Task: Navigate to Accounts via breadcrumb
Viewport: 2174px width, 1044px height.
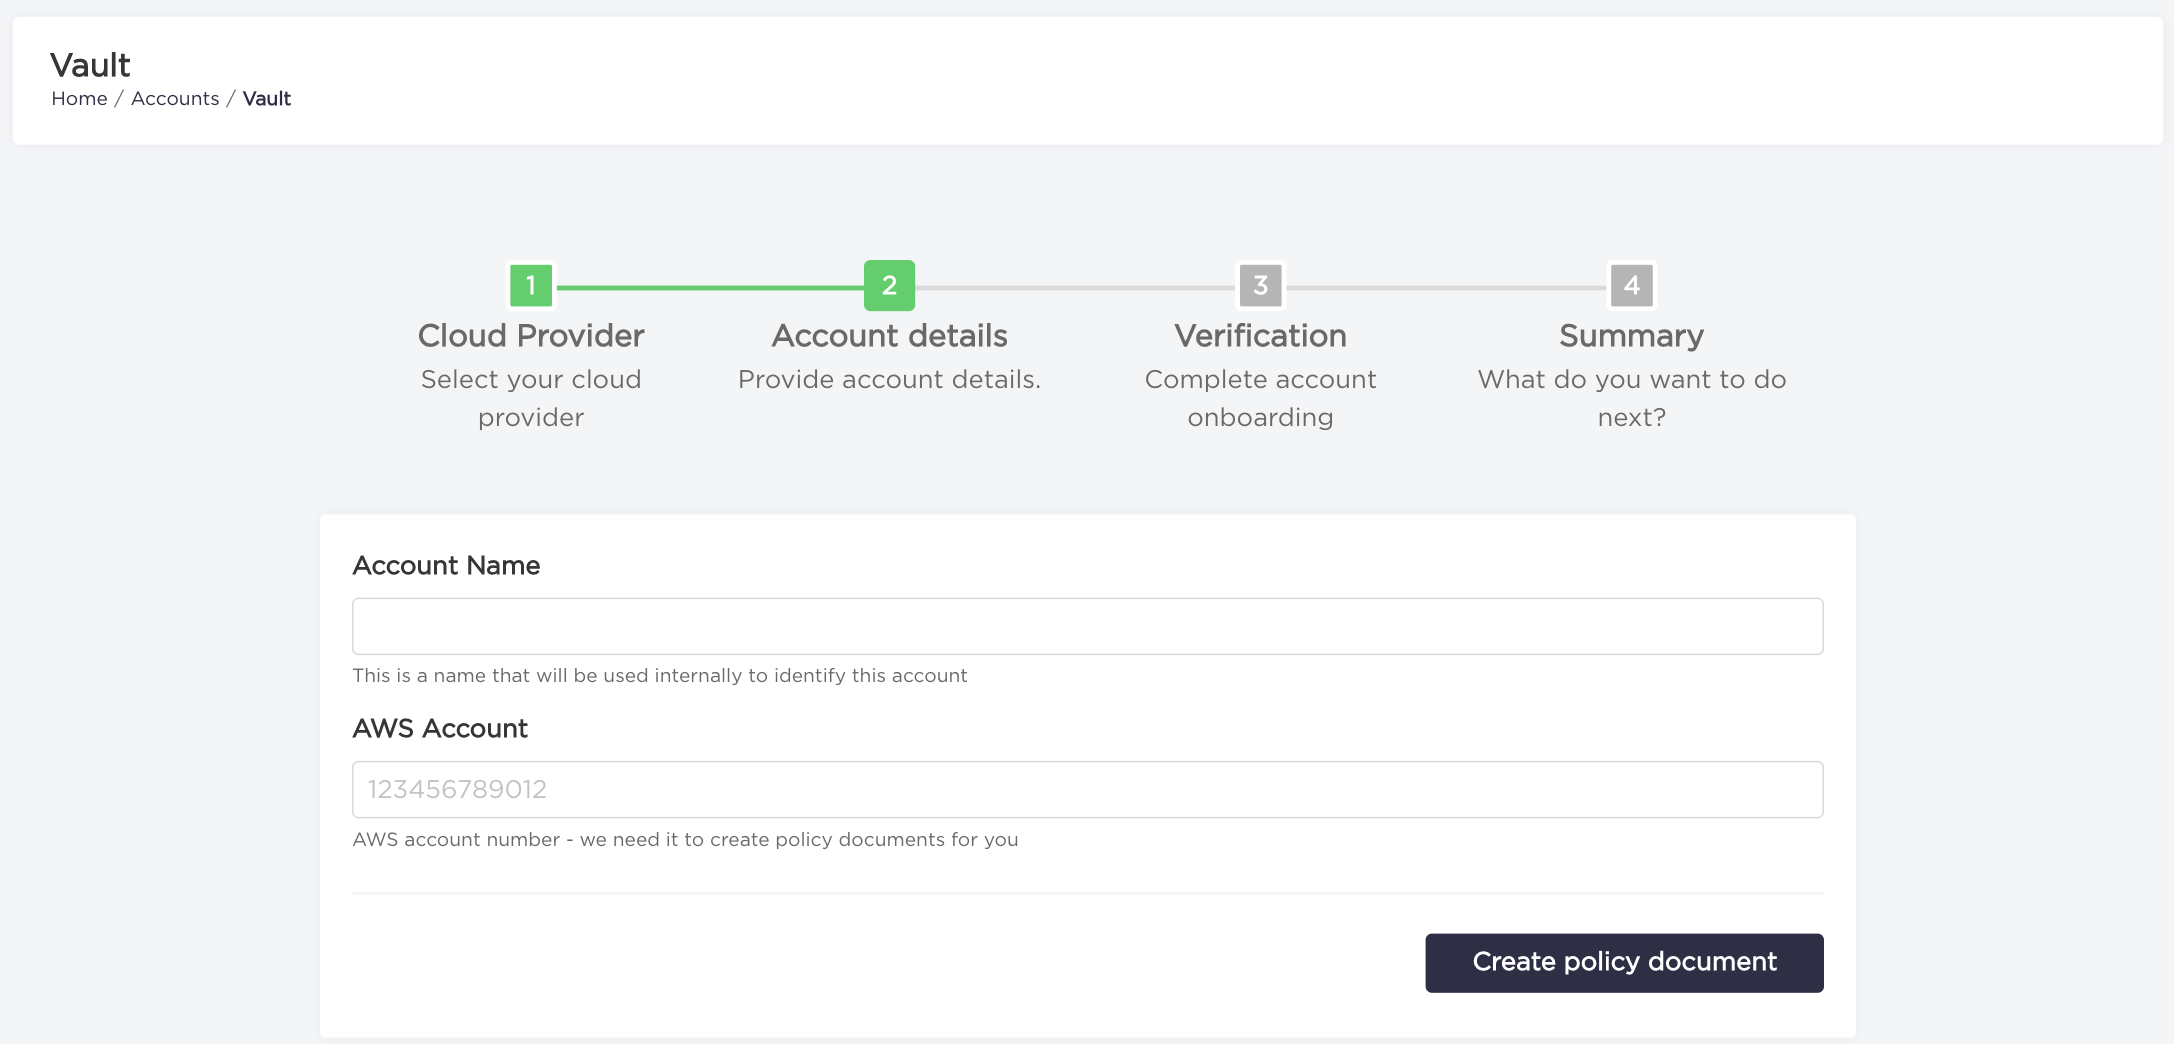Action: (x=175, y=98)
